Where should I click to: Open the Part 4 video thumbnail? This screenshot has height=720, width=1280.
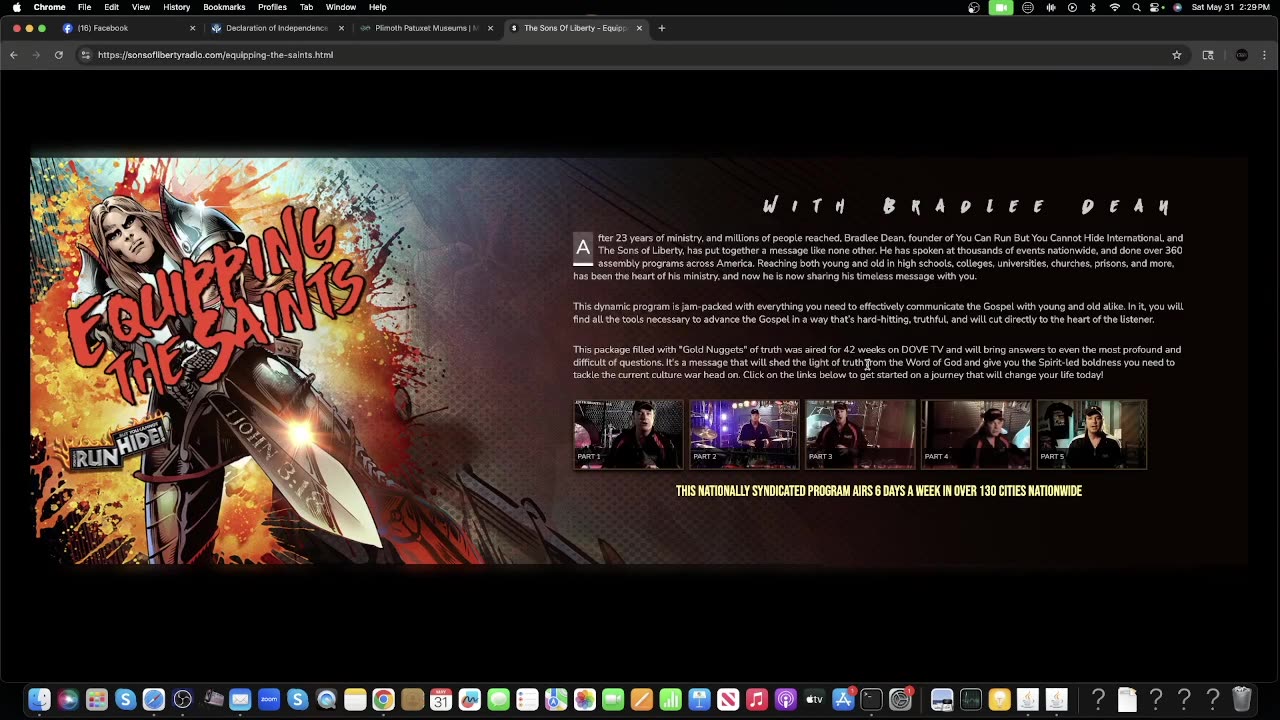click(x=976, y=434)
